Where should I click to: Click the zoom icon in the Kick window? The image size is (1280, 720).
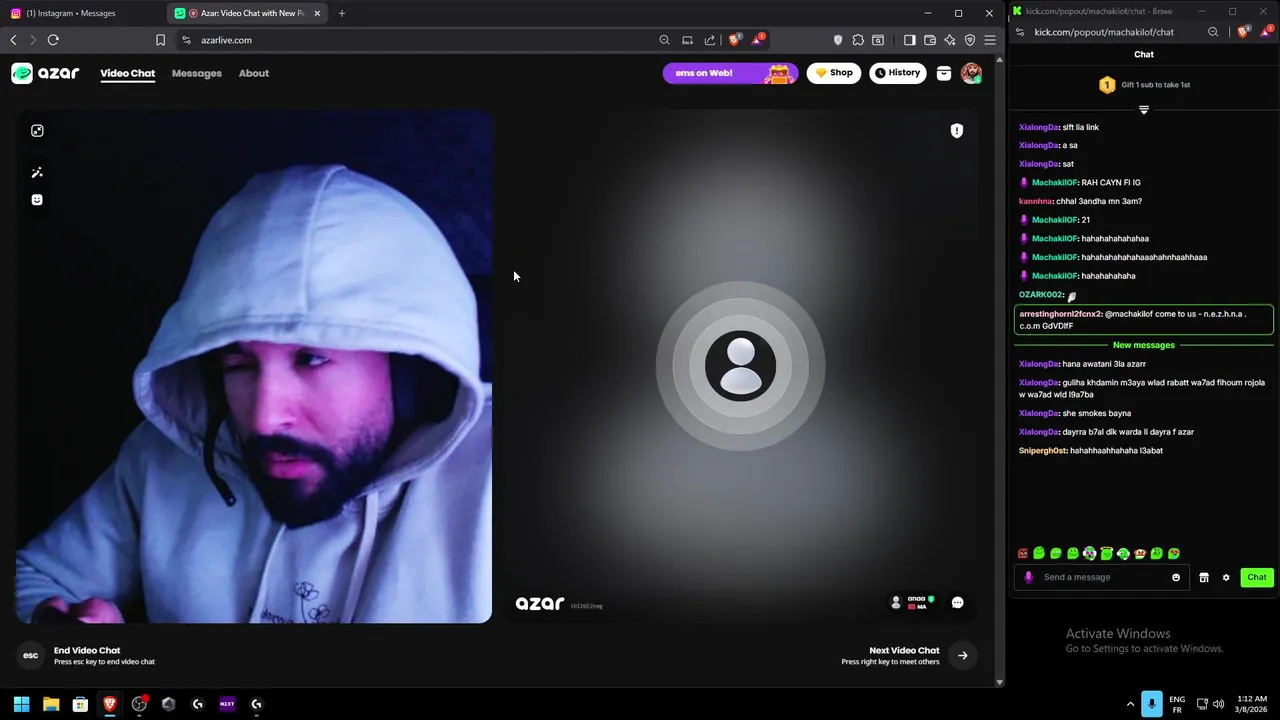(x=1213, y=32)
